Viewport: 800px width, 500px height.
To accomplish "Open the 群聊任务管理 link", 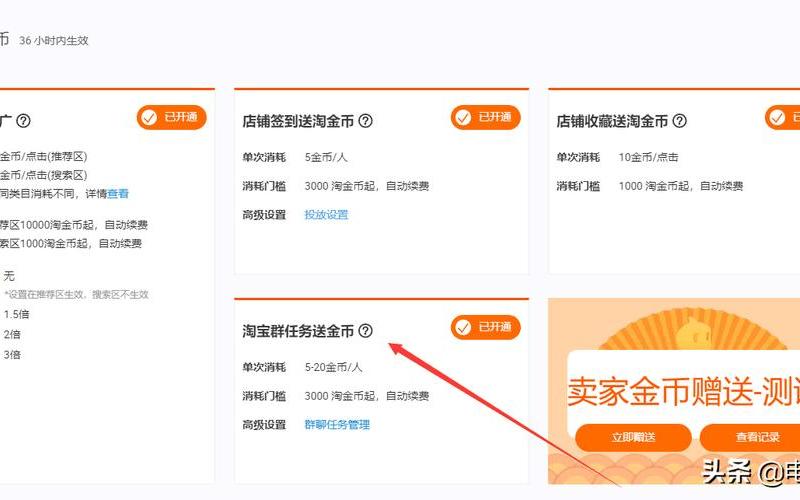I will pyautogui.click(x=337, y=424).
